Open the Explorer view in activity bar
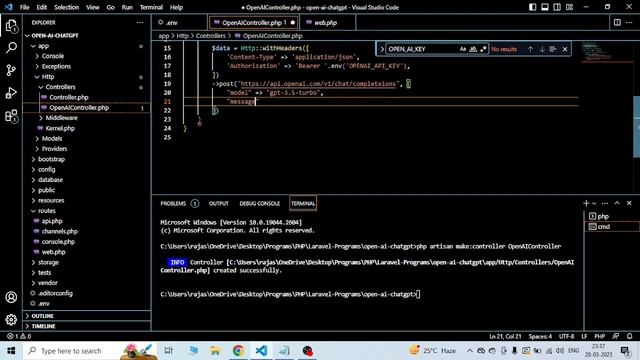Viewport: 640px width, 360px height. pyautogui.click(x=11, y=26)
